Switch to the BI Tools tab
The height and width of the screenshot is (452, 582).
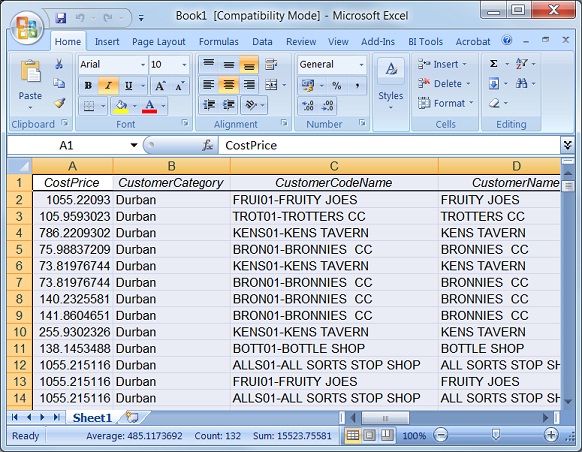pos(426,42)
